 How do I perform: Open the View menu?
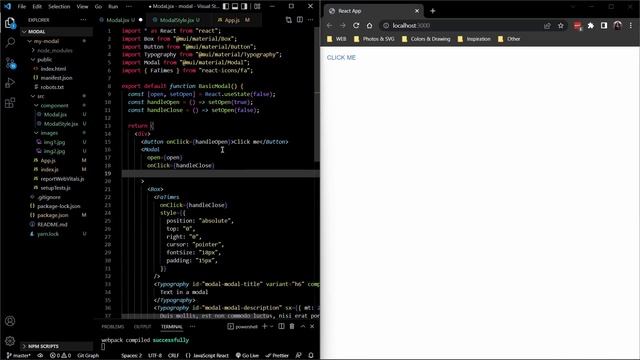[x=82, y=7]
